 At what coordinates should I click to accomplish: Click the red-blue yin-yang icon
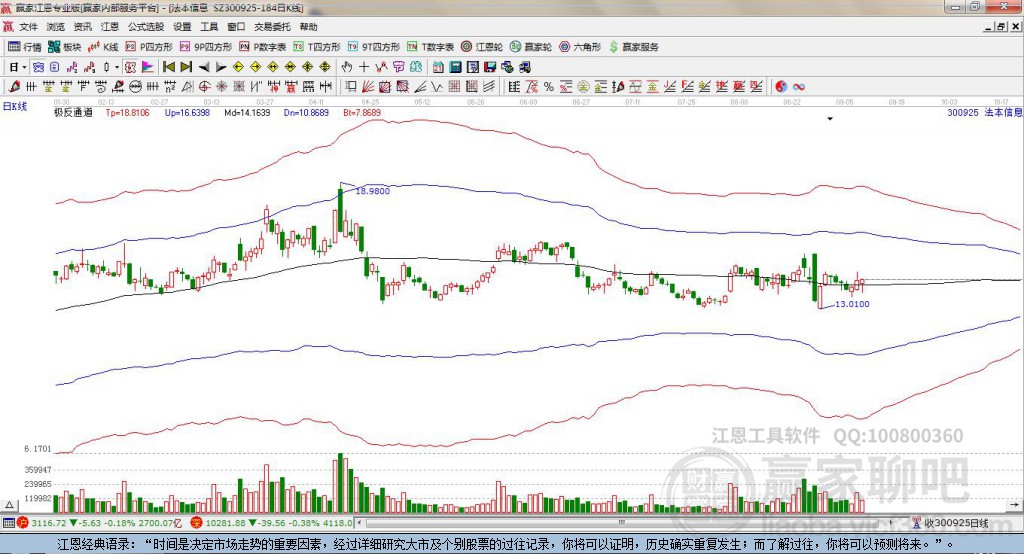pyautogui.click(x=781, y=86)
